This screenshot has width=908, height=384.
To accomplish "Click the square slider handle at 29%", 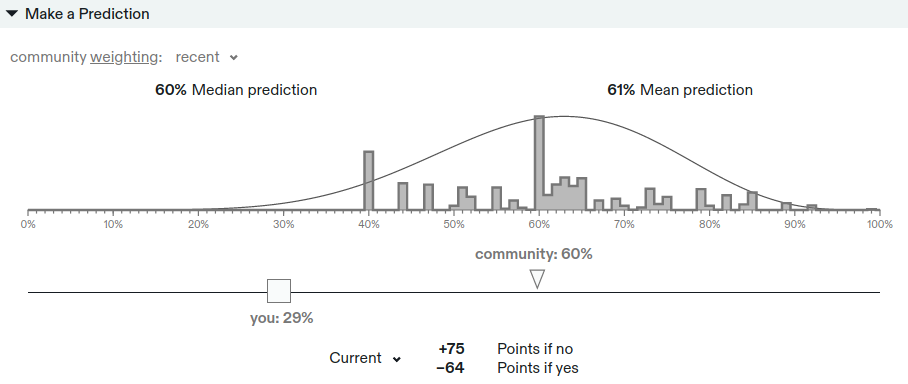I will 279,291.
